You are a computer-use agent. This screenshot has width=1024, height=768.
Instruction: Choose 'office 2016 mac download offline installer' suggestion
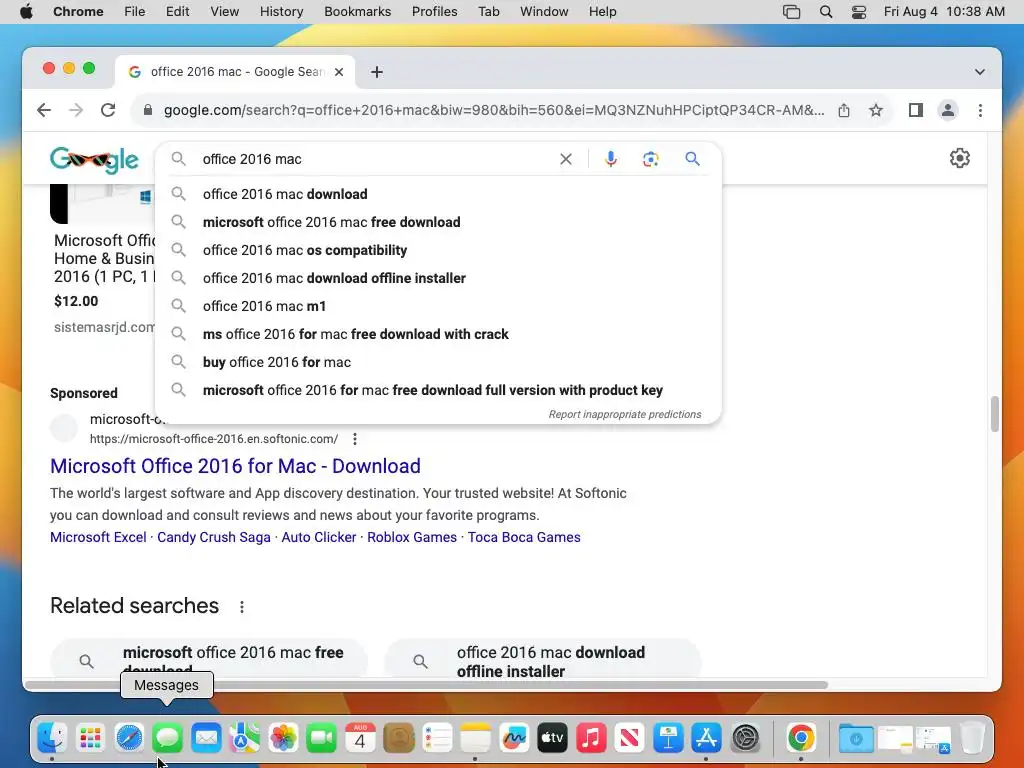click(438, 278)
